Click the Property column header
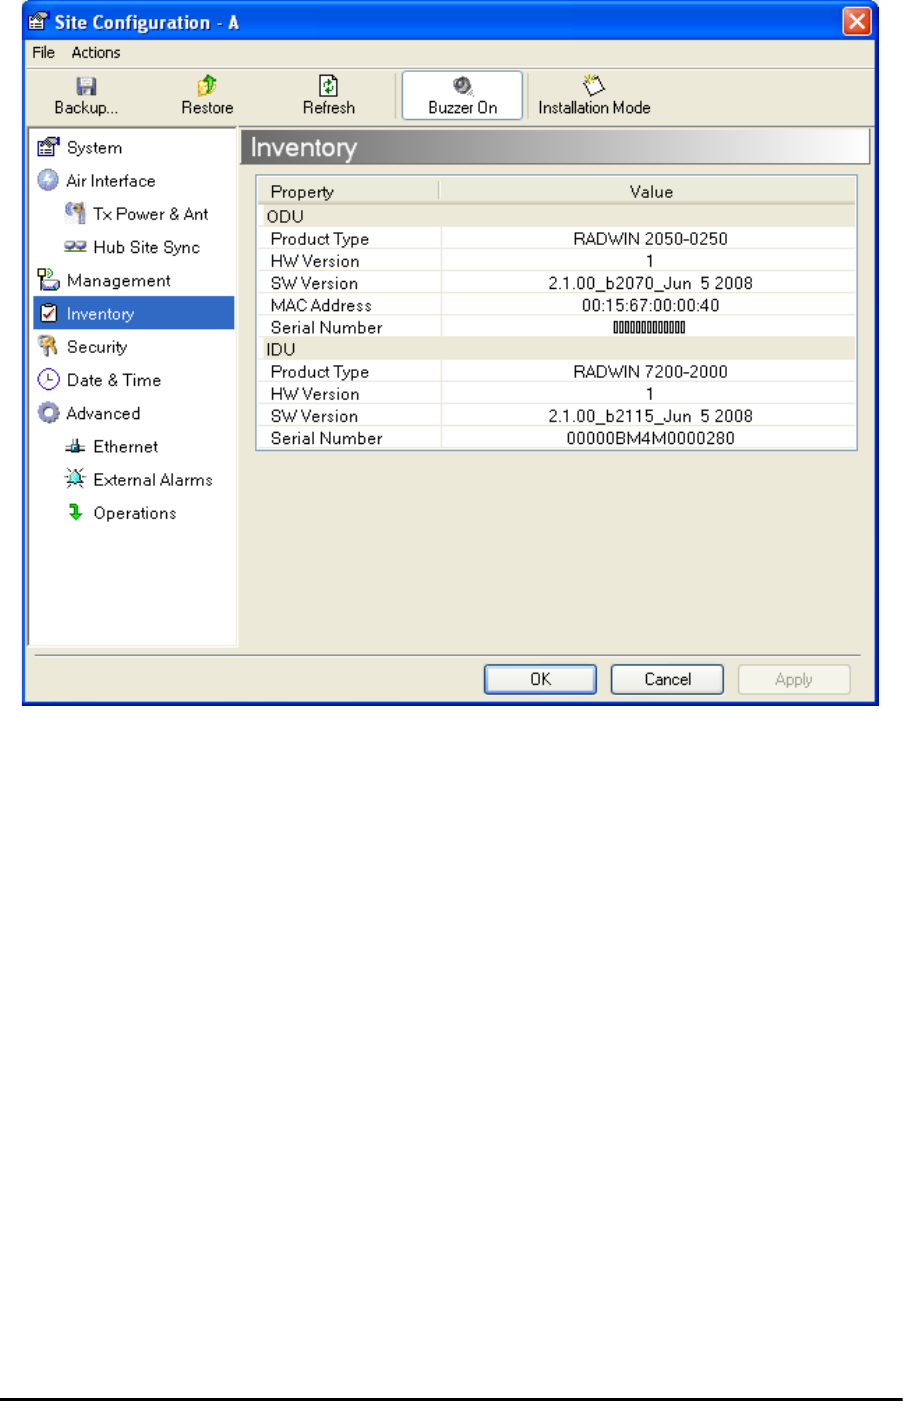Image resolution: width=903 pixels, height=1417 pixels. tap(347, 191)
